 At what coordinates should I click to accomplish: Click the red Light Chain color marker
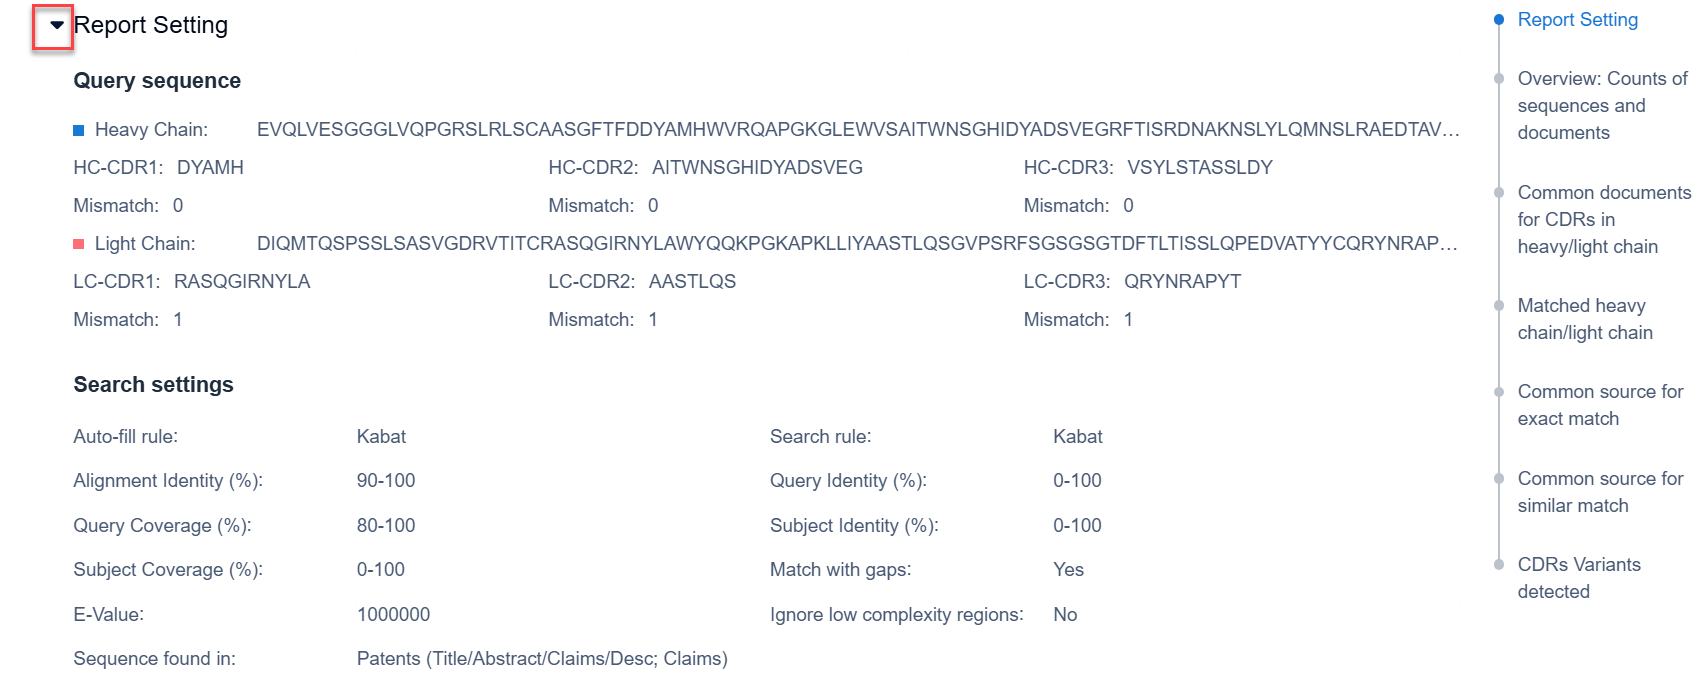pos(79,244)
